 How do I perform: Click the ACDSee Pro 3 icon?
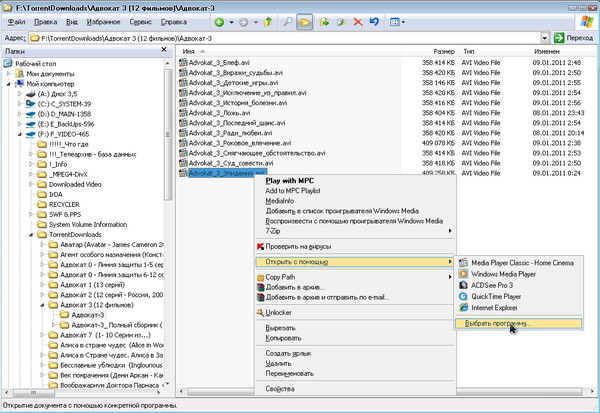(463, 285)
